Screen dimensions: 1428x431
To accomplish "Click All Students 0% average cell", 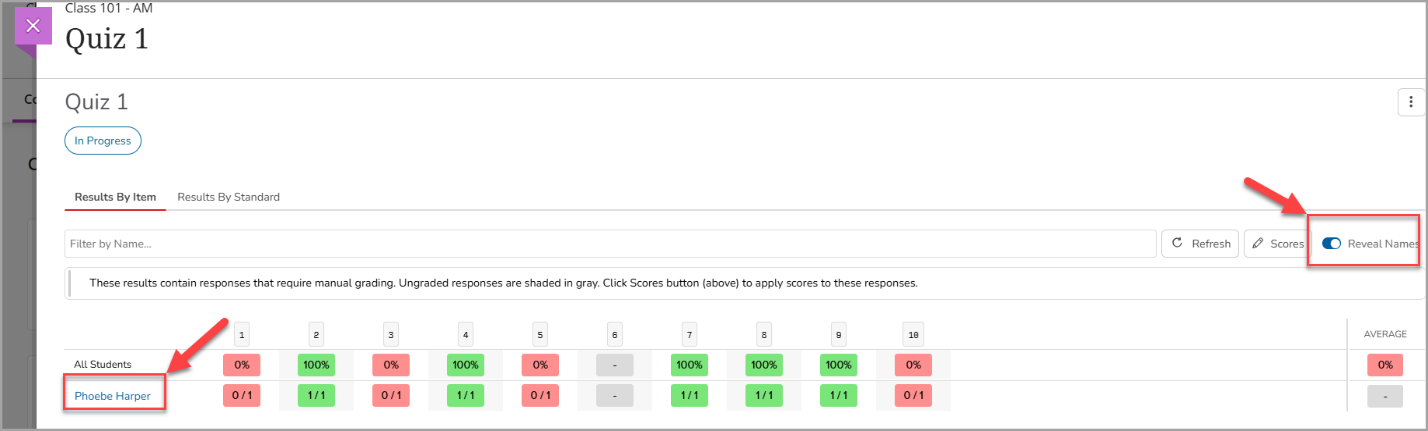I will click(x=1386, y=365).
